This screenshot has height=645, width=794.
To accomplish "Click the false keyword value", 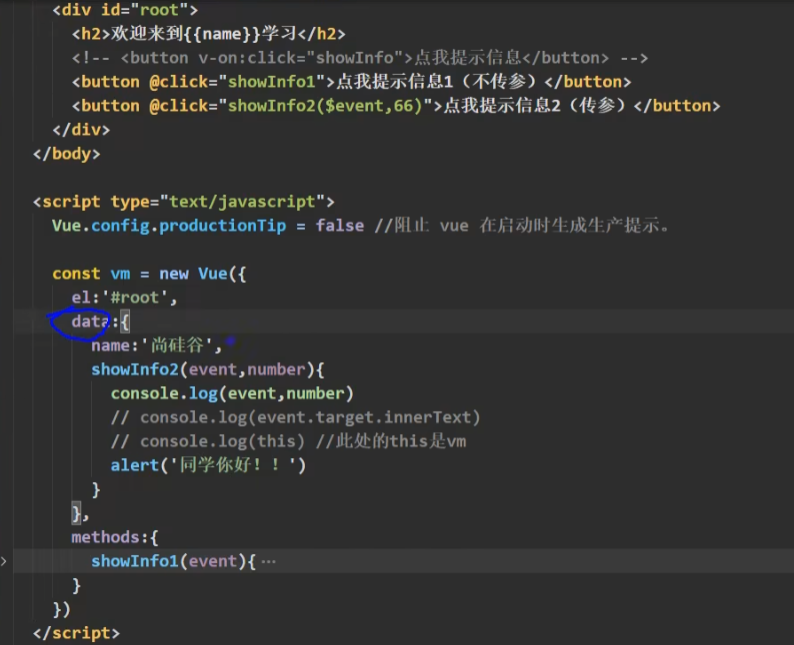I will pos(339,226).
